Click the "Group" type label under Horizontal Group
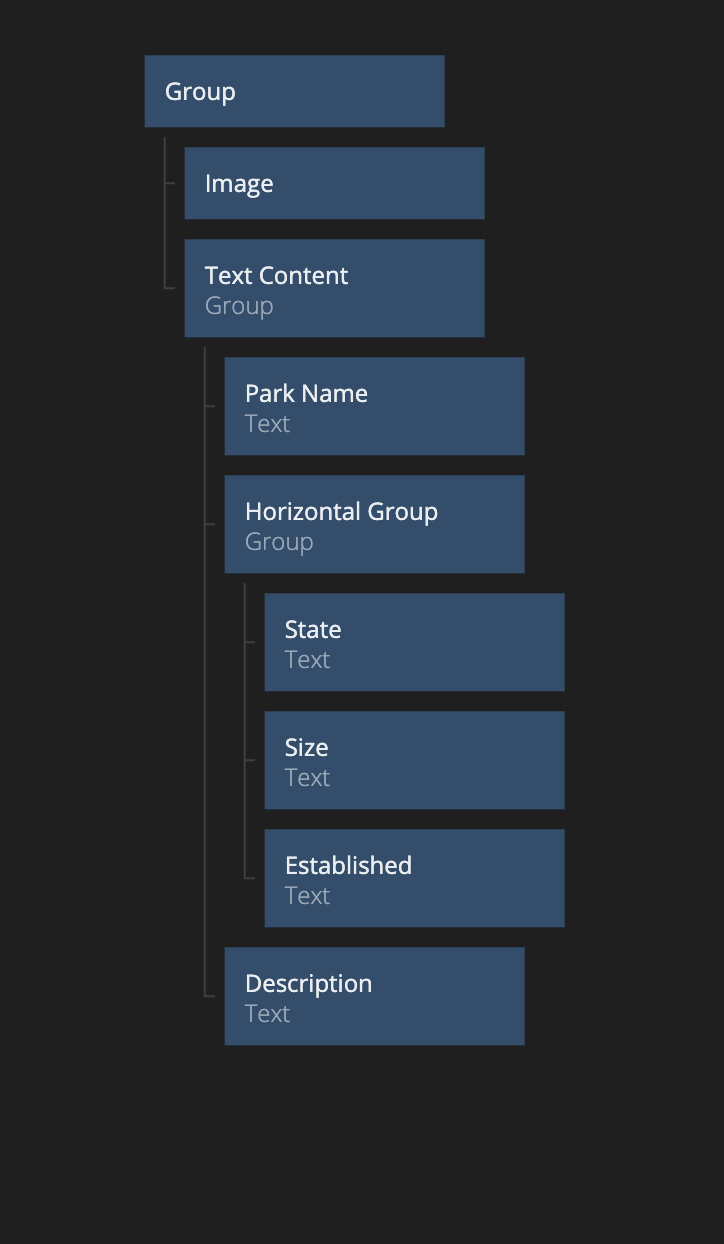The height and width of the screenshot is (1244, 724). pyautogui.click(x=279, y=542)
